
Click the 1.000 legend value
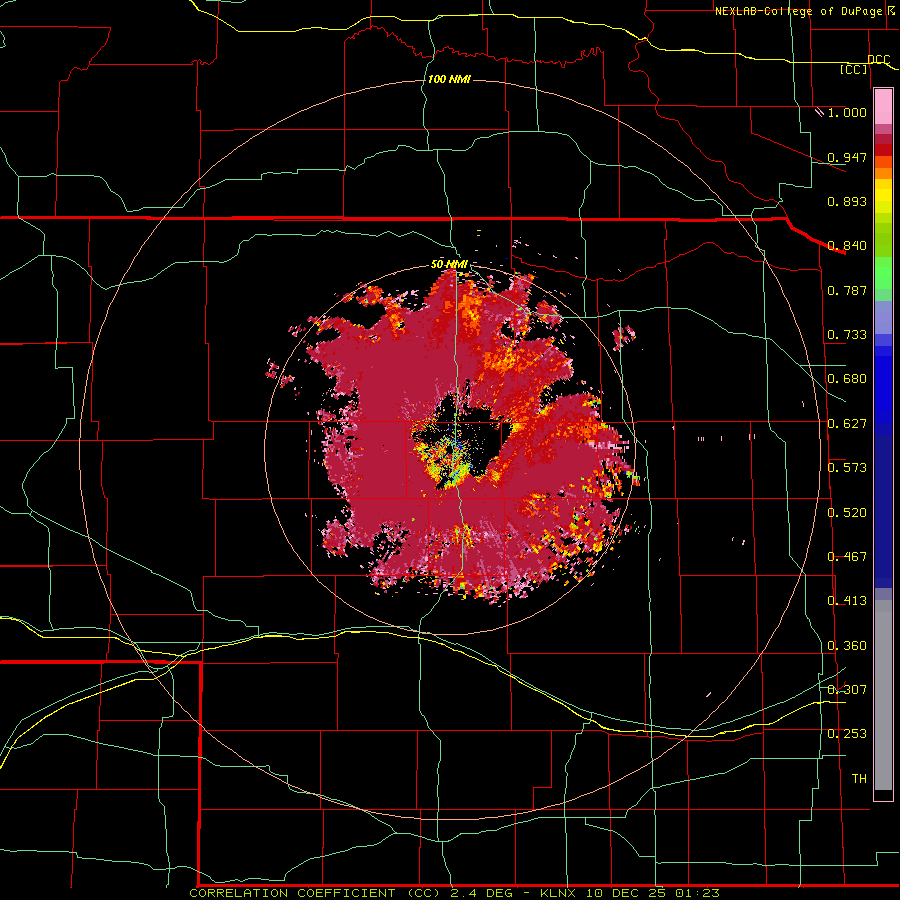(x=847, y=112)
